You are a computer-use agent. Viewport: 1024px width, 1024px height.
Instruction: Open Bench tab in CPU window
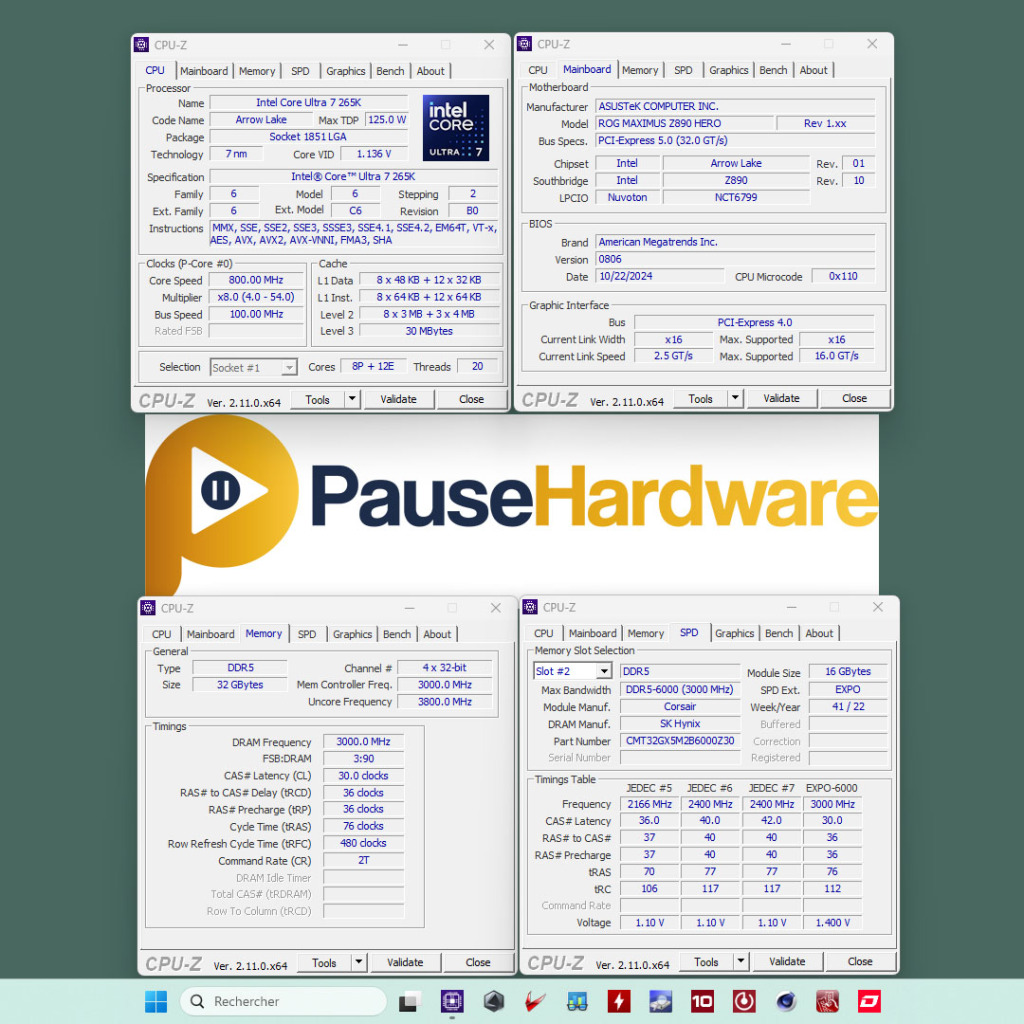click(391, 71)
